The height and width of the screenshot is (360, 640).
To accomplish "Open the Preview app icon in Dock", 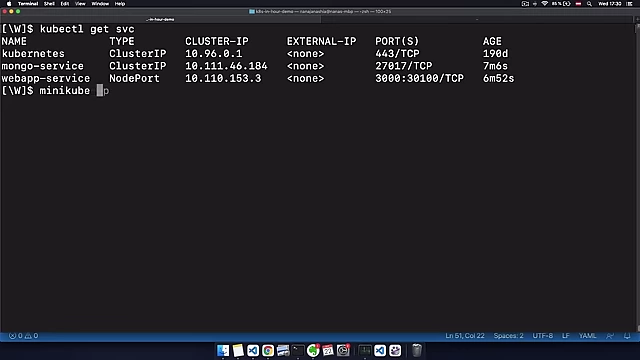I will click(283, 350).
